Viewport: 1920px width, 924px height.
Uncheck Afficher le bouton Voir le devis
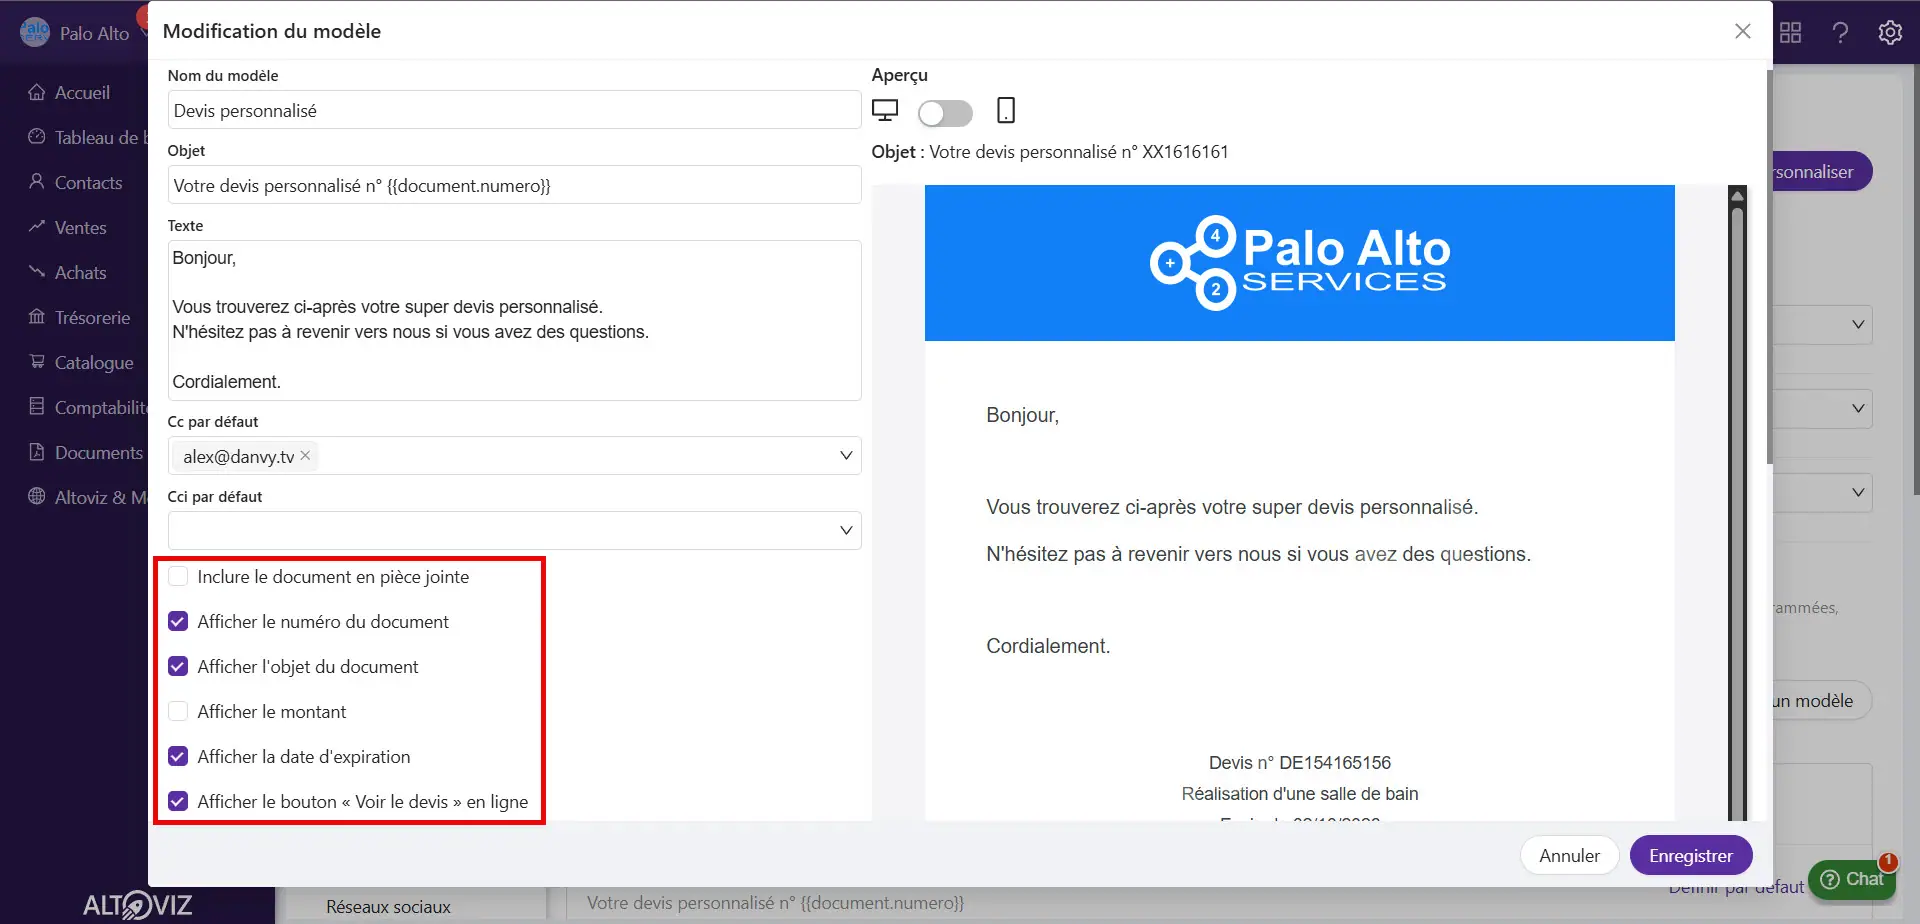pyautogui.click(x=178, y=802)
